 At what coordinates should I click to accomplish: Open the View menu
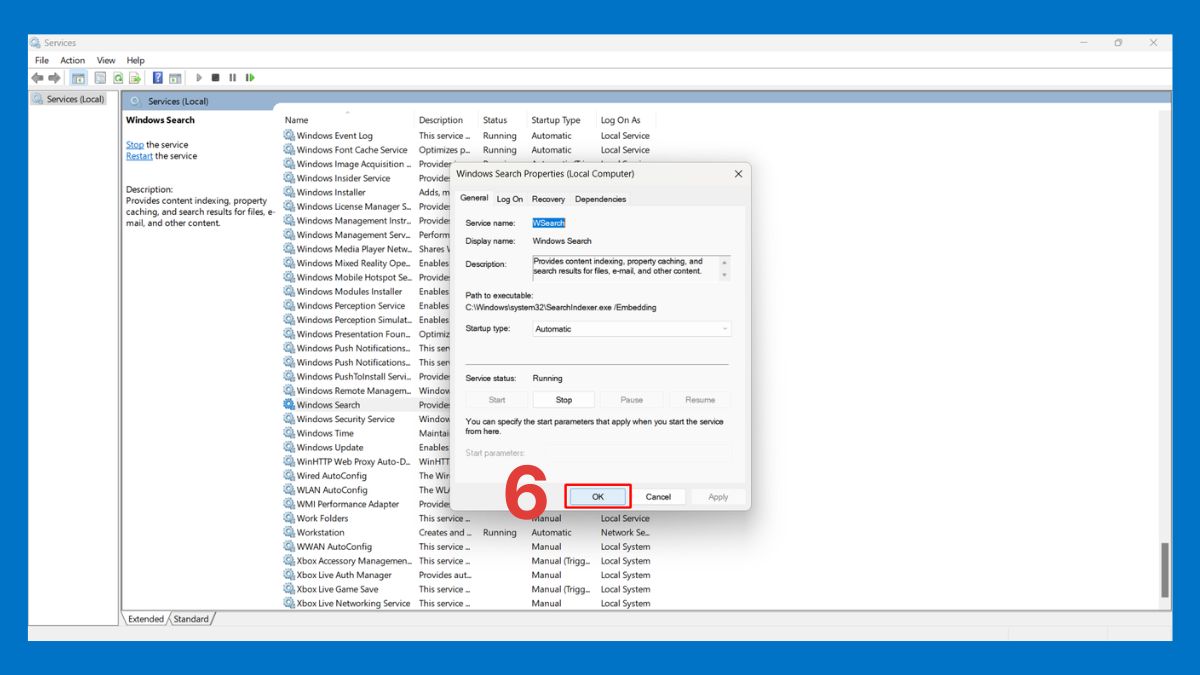coord(106,60)
